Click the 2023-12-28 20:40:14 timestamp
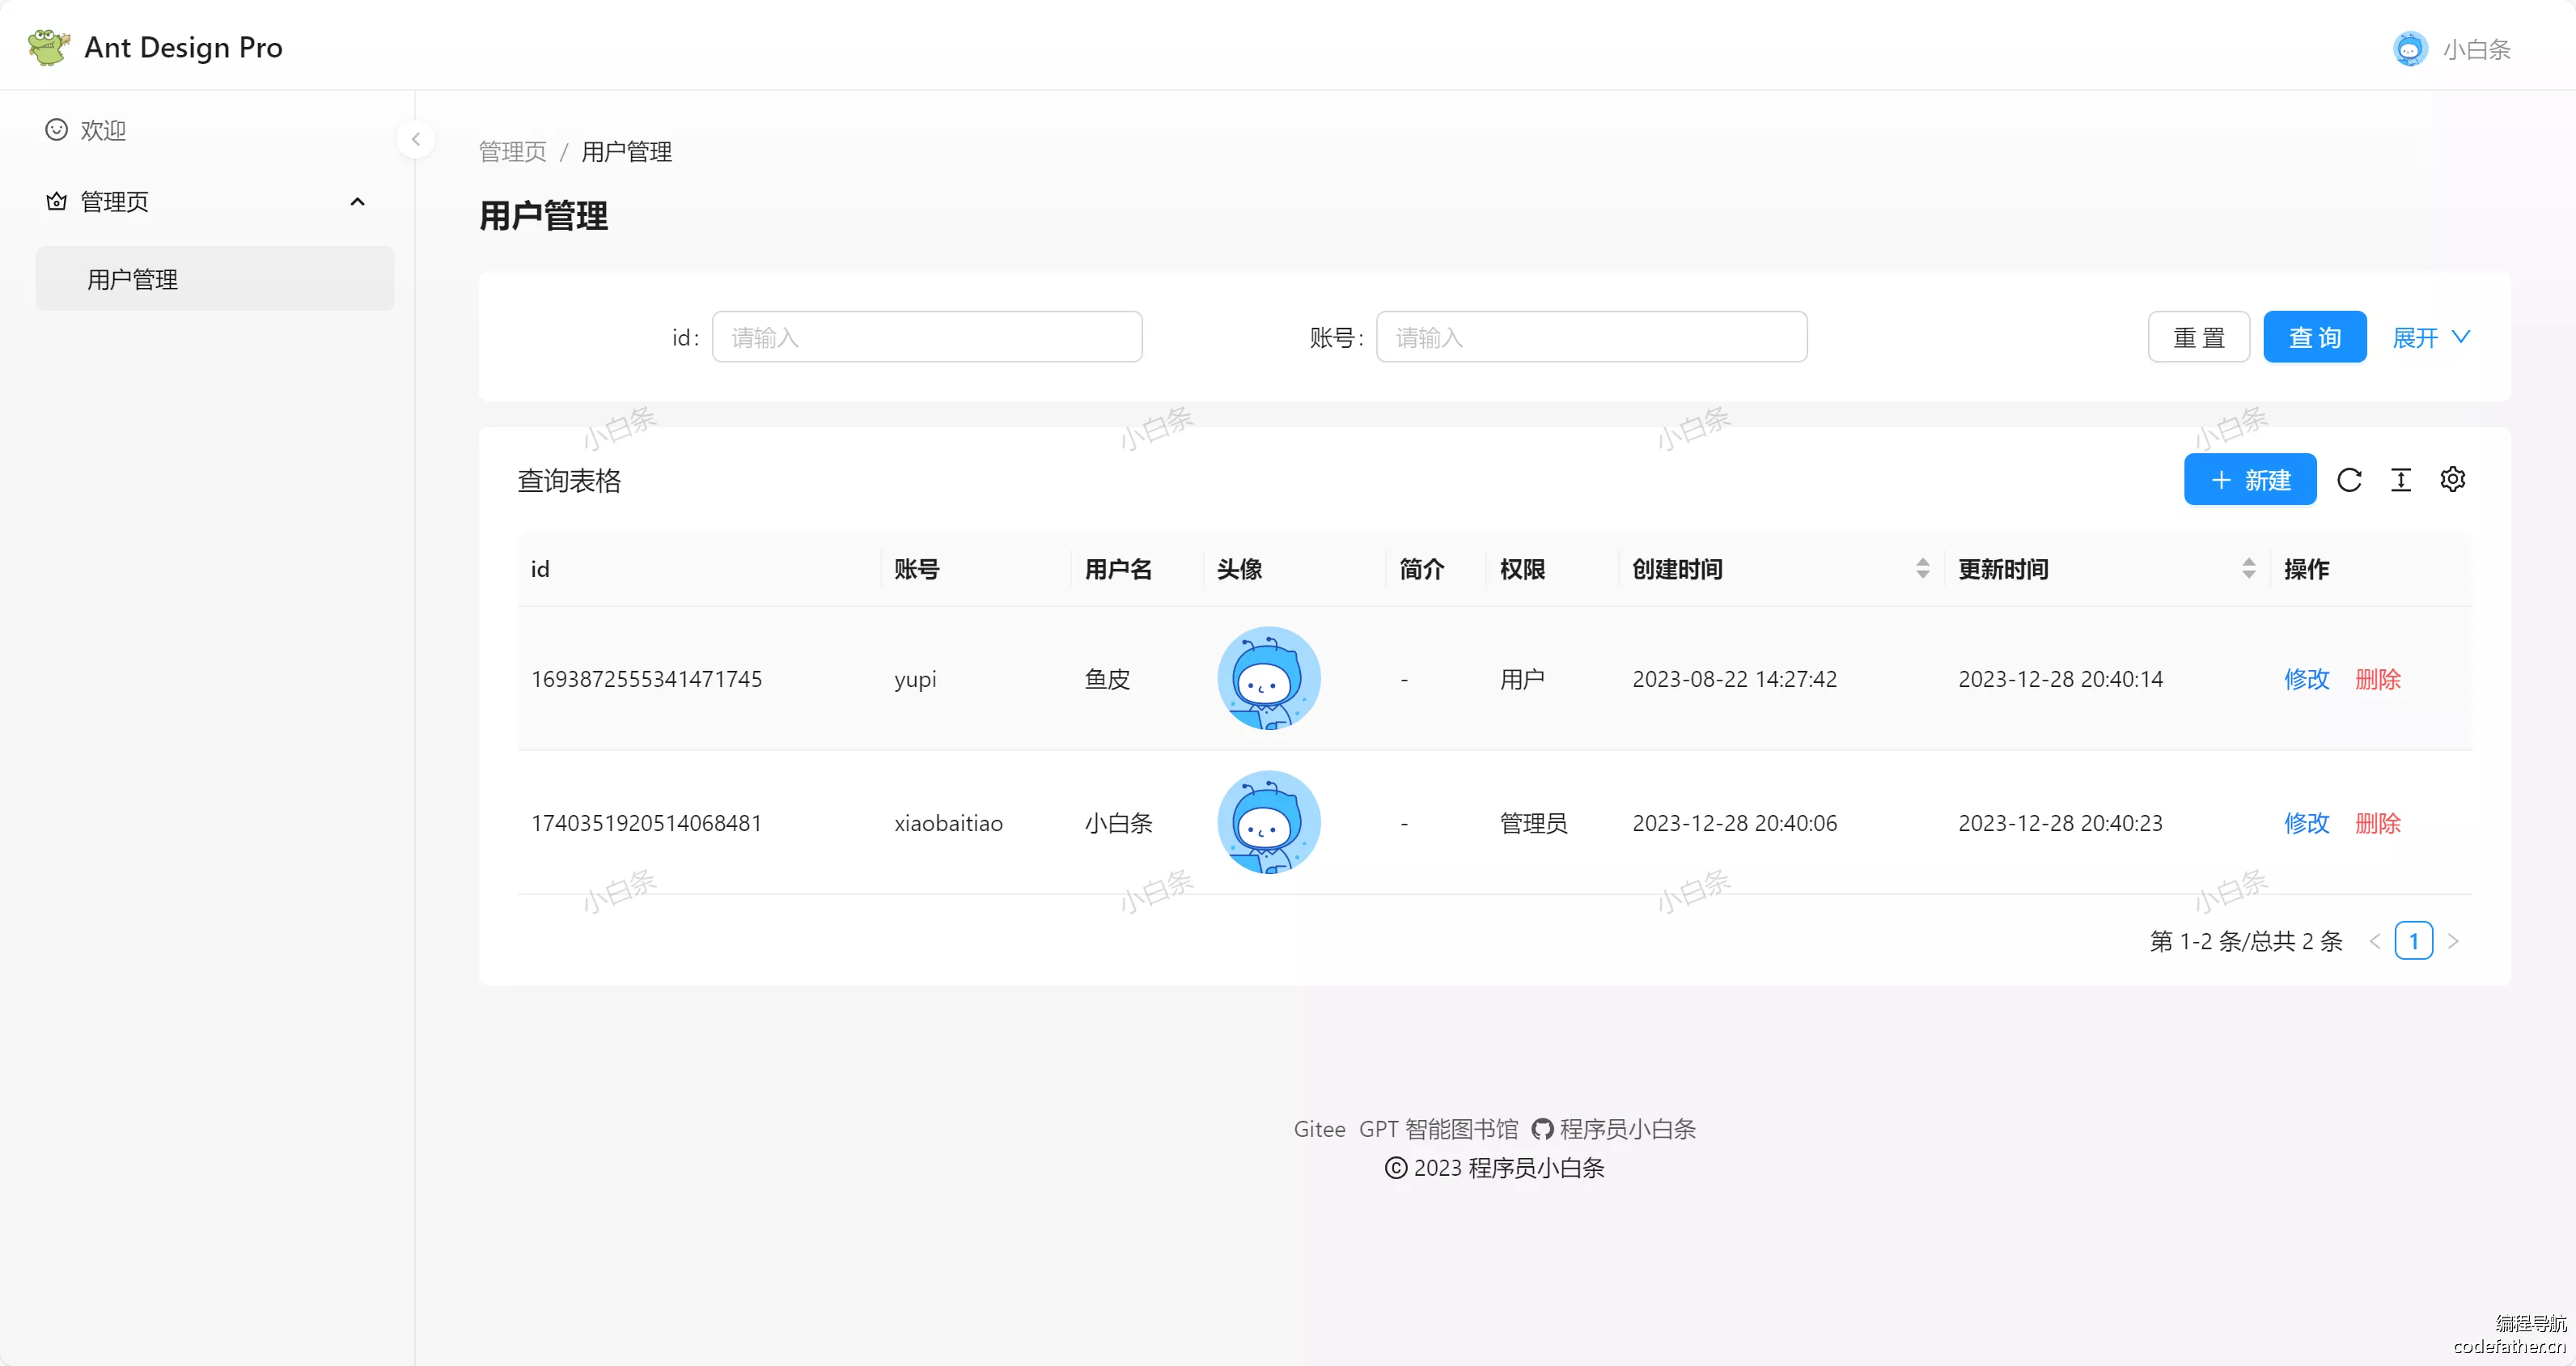This screenshot has height=1366, width=2576. tap(2060, 679)
